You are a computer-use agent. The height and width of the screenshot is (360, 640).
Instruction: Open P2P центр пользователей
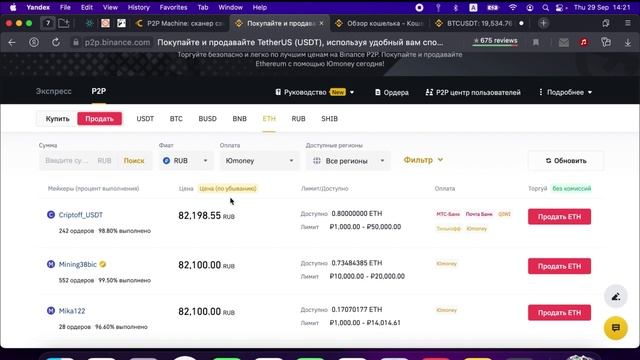coord(473,92)
